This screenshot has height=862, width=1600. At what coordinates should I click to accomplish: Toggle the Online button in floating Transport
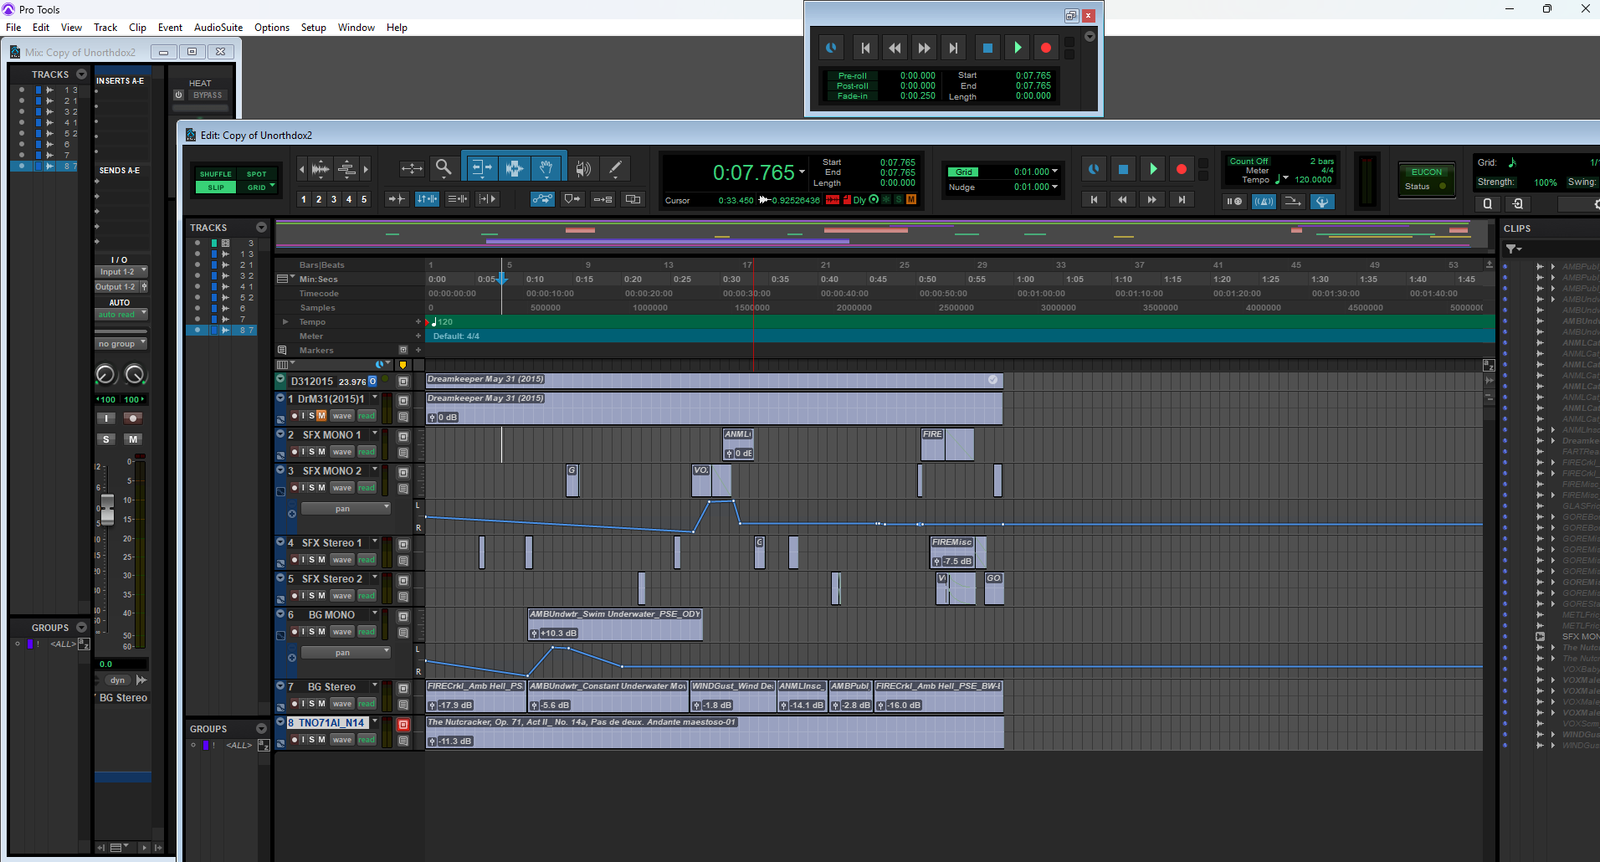tap(831, 47)
